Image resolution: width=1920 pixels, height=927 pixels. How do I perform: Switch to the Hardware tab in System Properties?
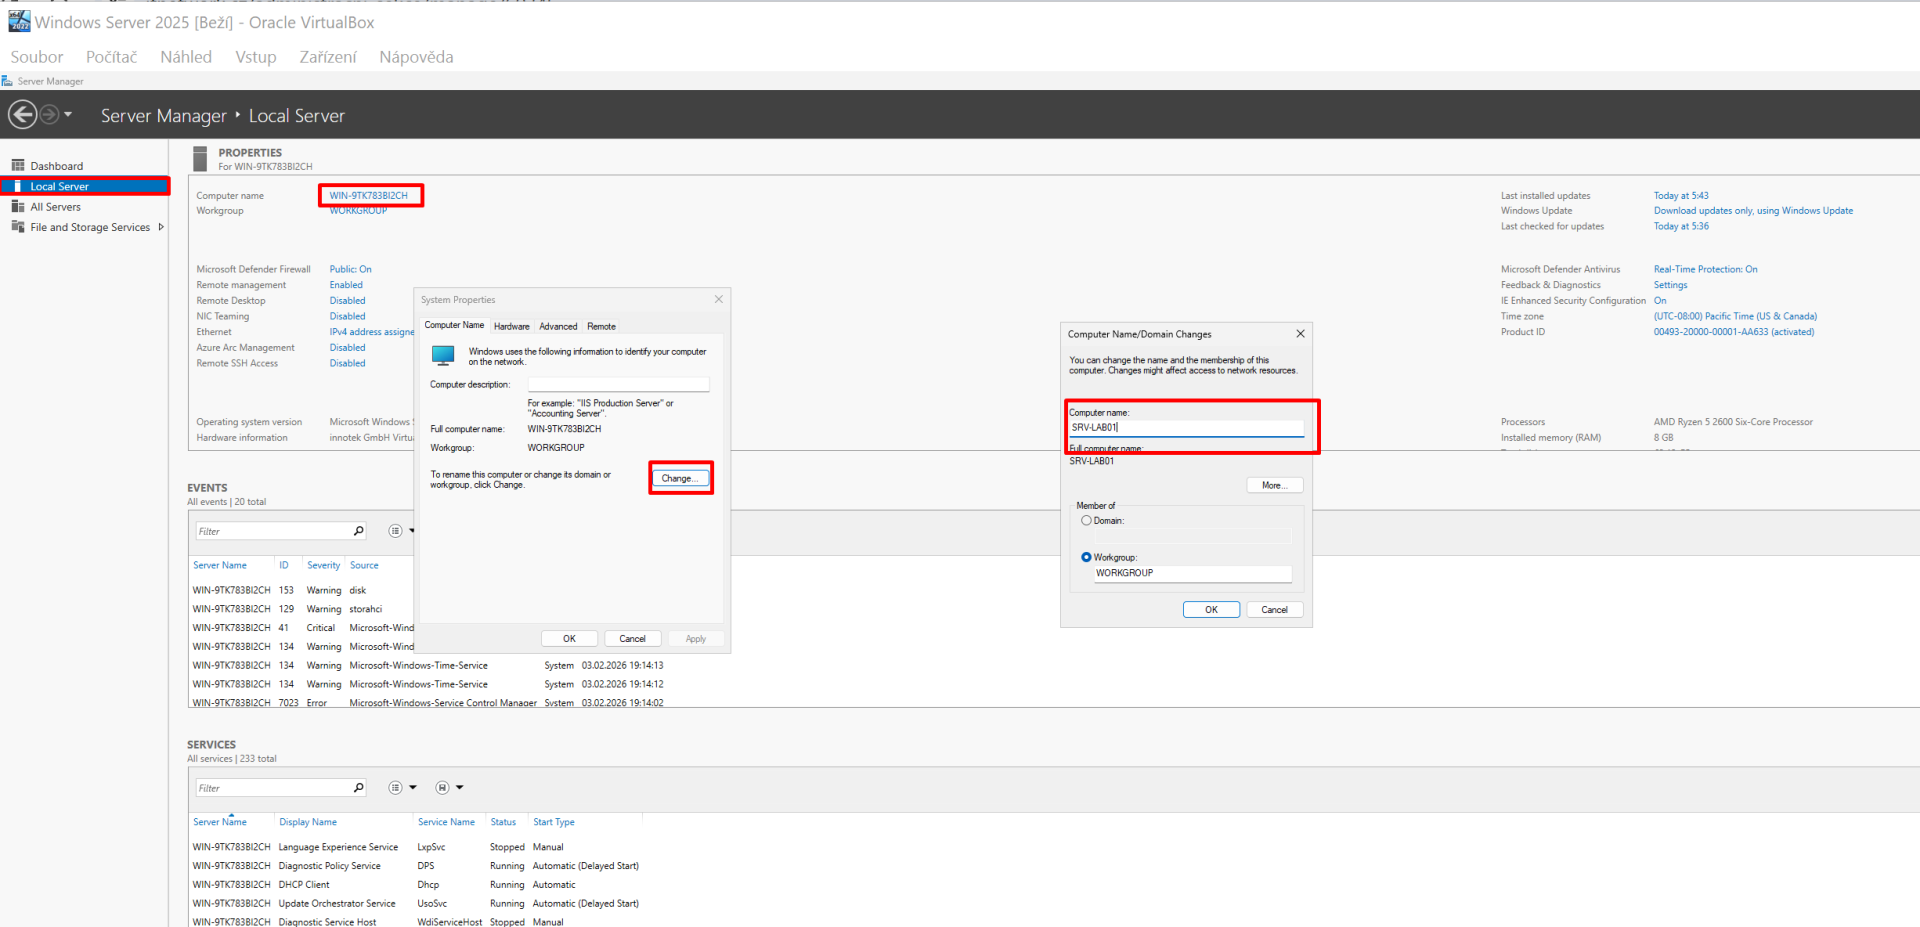coord(511,325)
